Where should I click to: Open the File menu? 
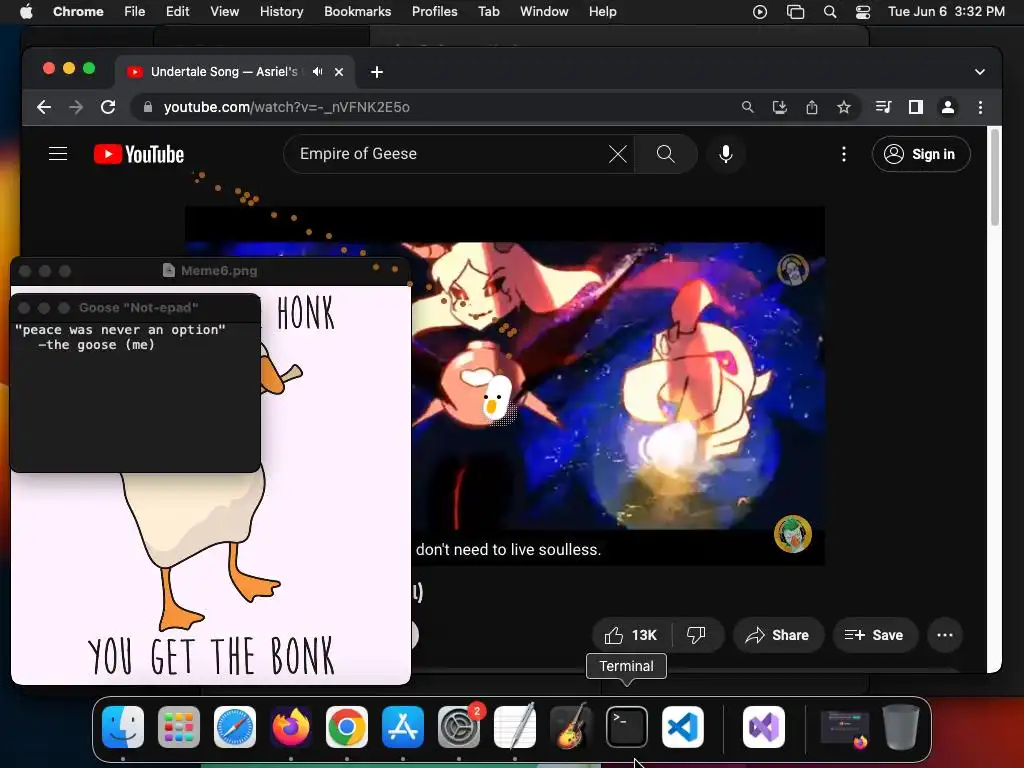point(135,12)
